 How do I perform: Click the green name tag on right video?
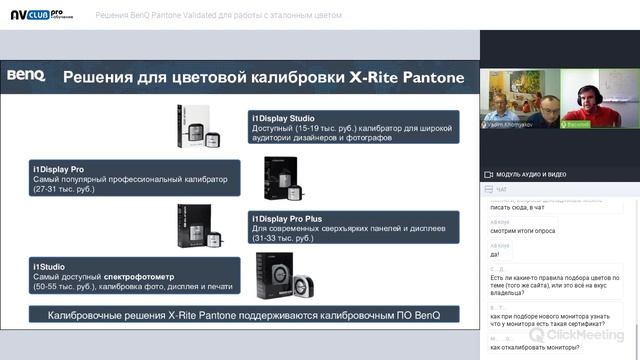576,124
